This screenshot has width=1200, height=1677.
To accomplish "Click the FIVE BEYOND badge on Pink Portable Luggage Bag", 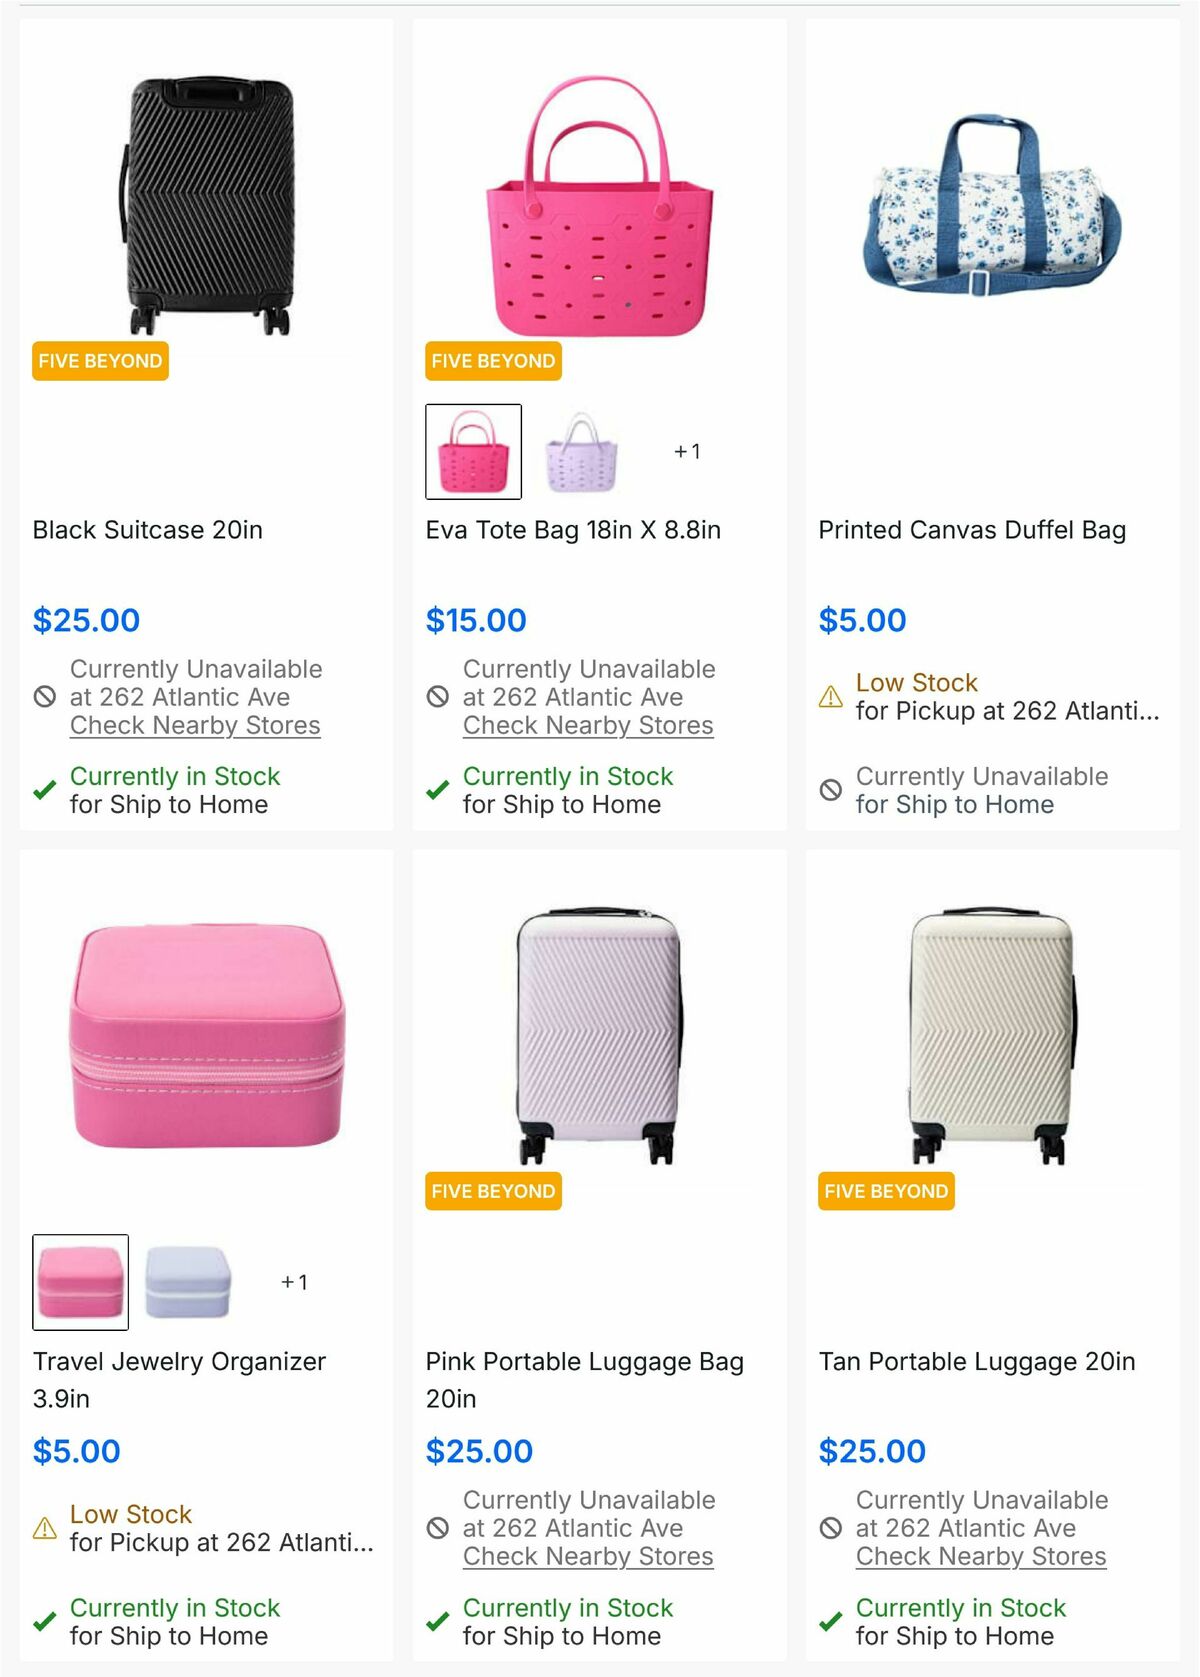I will tap(492, 1191).
